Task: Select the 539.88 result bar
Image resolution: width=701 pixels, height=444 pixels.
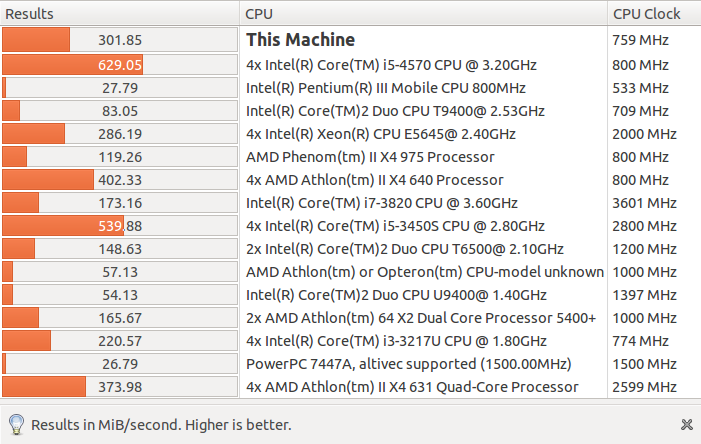Action: pos(120,226)
